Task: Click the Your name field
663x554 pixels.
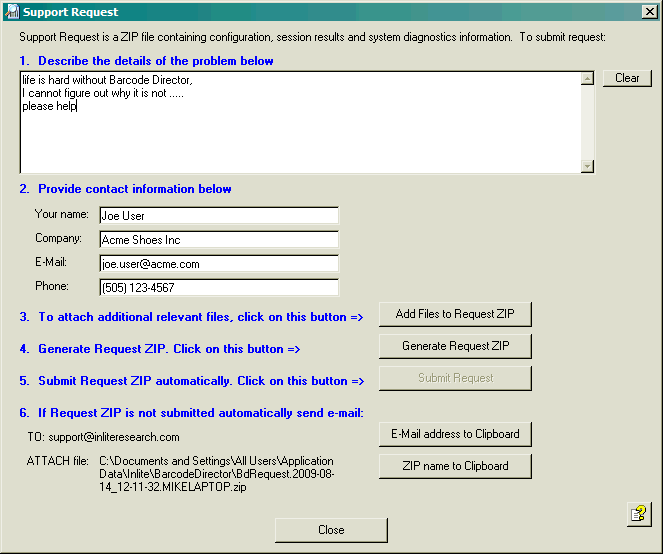Action: (218, 215)
